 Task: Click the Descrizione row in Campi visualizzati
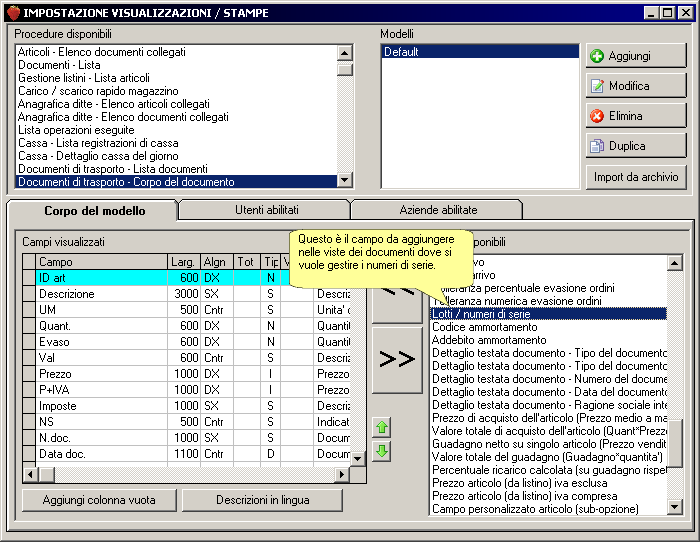point(100,294)
